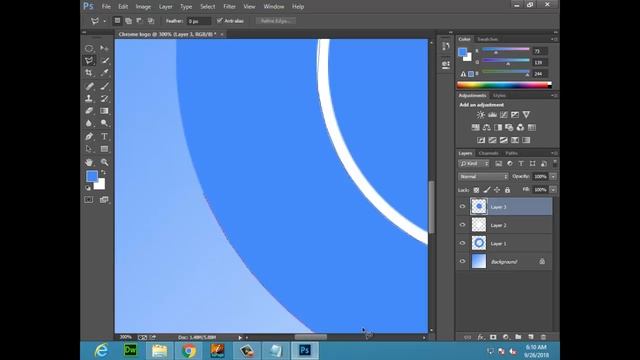Open the History panel icon
Viewport: 640px width, 360px height.
[x=445, y=46]
